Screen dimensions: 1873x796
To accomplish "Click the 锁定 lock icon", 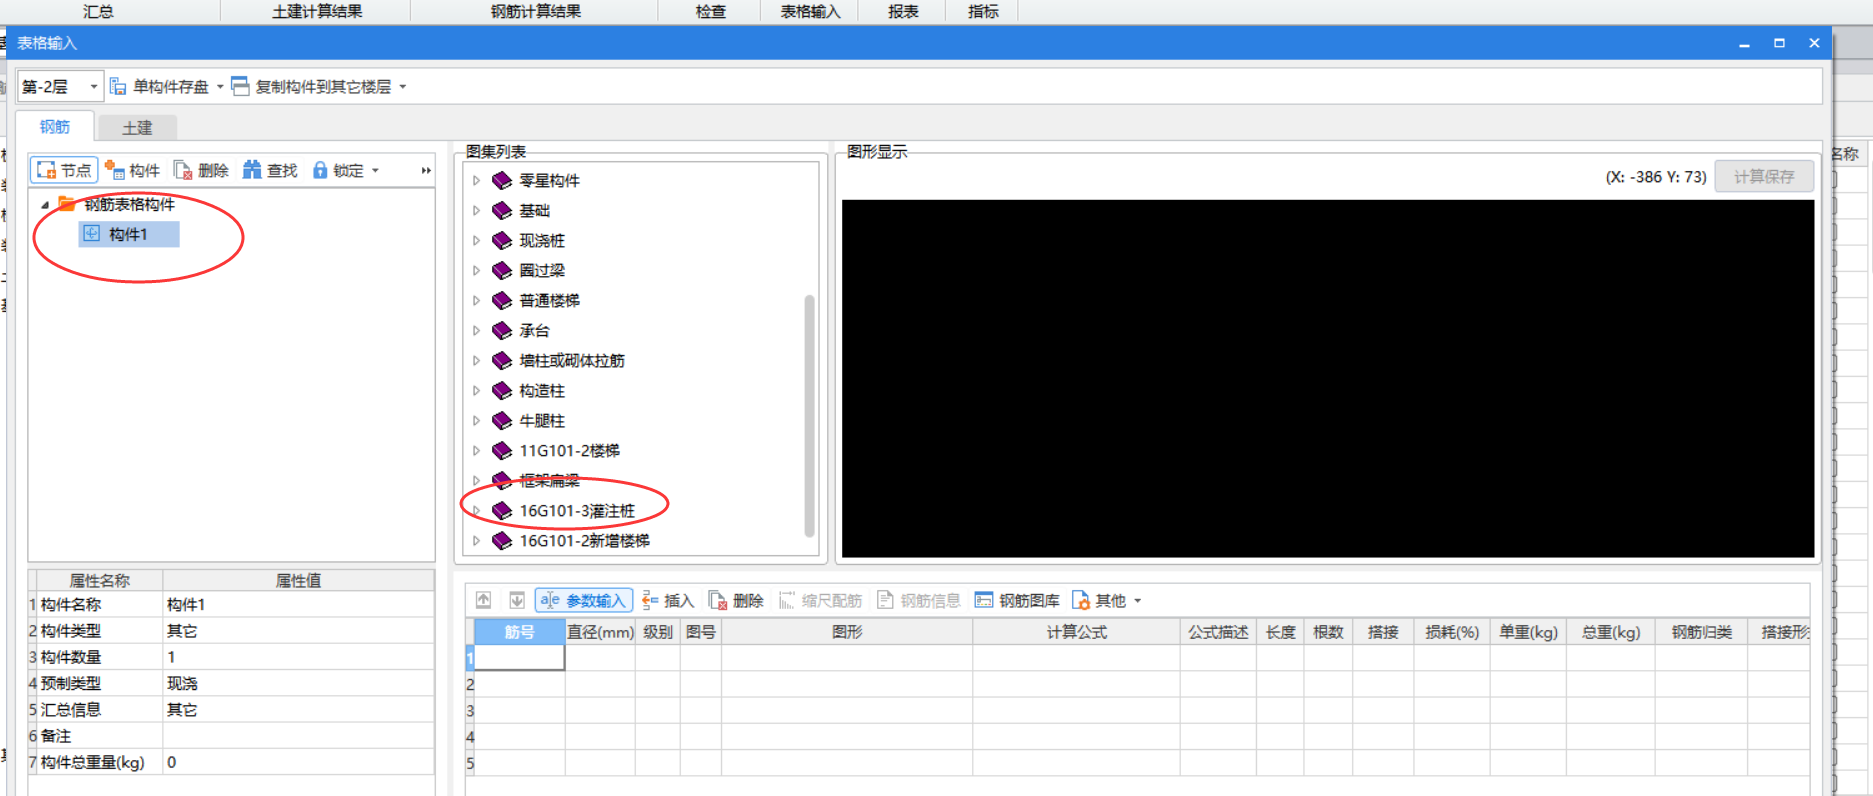I will click(320, 170).
